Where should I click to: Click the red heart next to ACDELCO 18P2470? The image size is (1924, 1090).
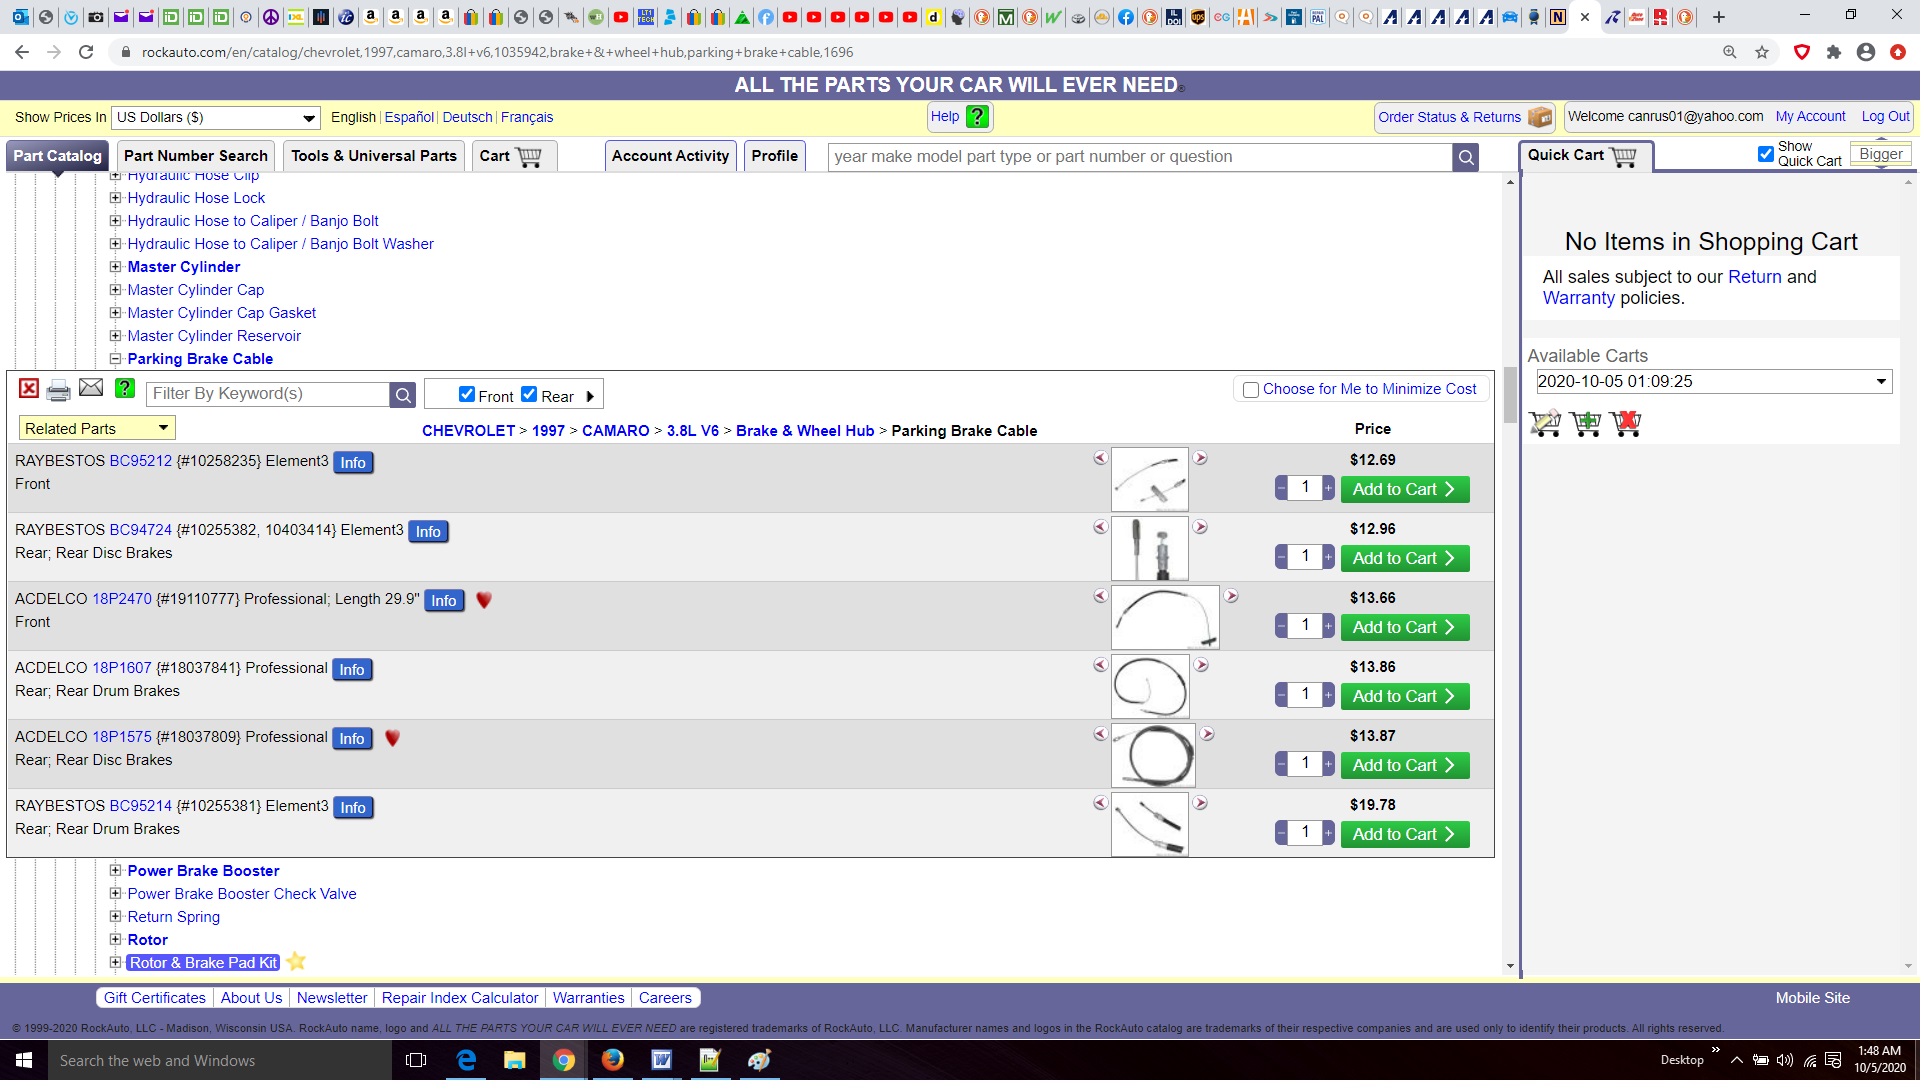485,602
